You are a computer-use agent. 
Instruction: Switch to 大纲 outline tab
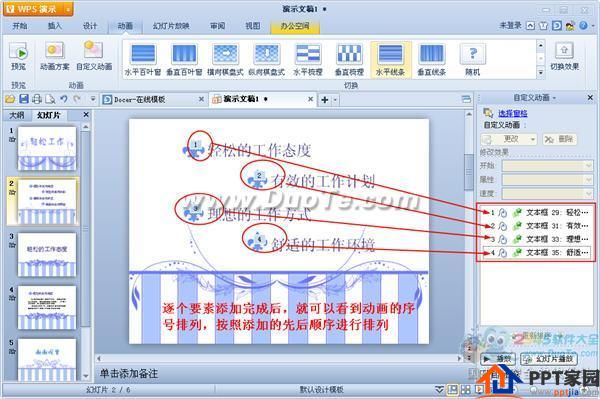[x=16, y=115]
